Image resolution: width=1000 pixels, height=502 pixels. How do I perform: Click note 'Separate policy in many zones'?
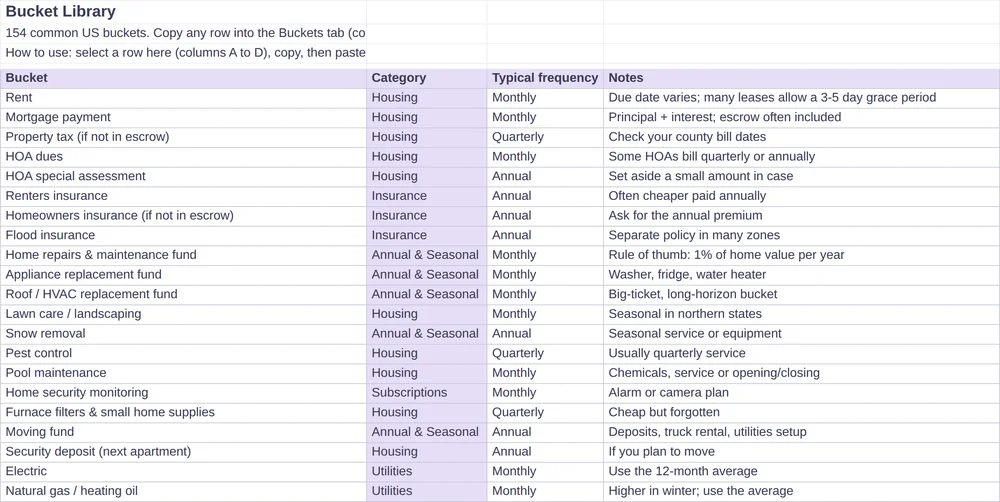coord(802,235)
